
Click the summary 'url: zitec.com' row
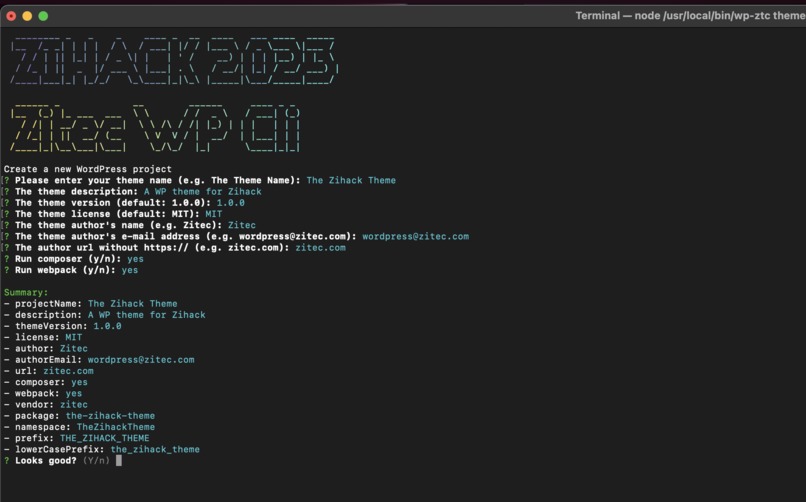coord(49,371)
